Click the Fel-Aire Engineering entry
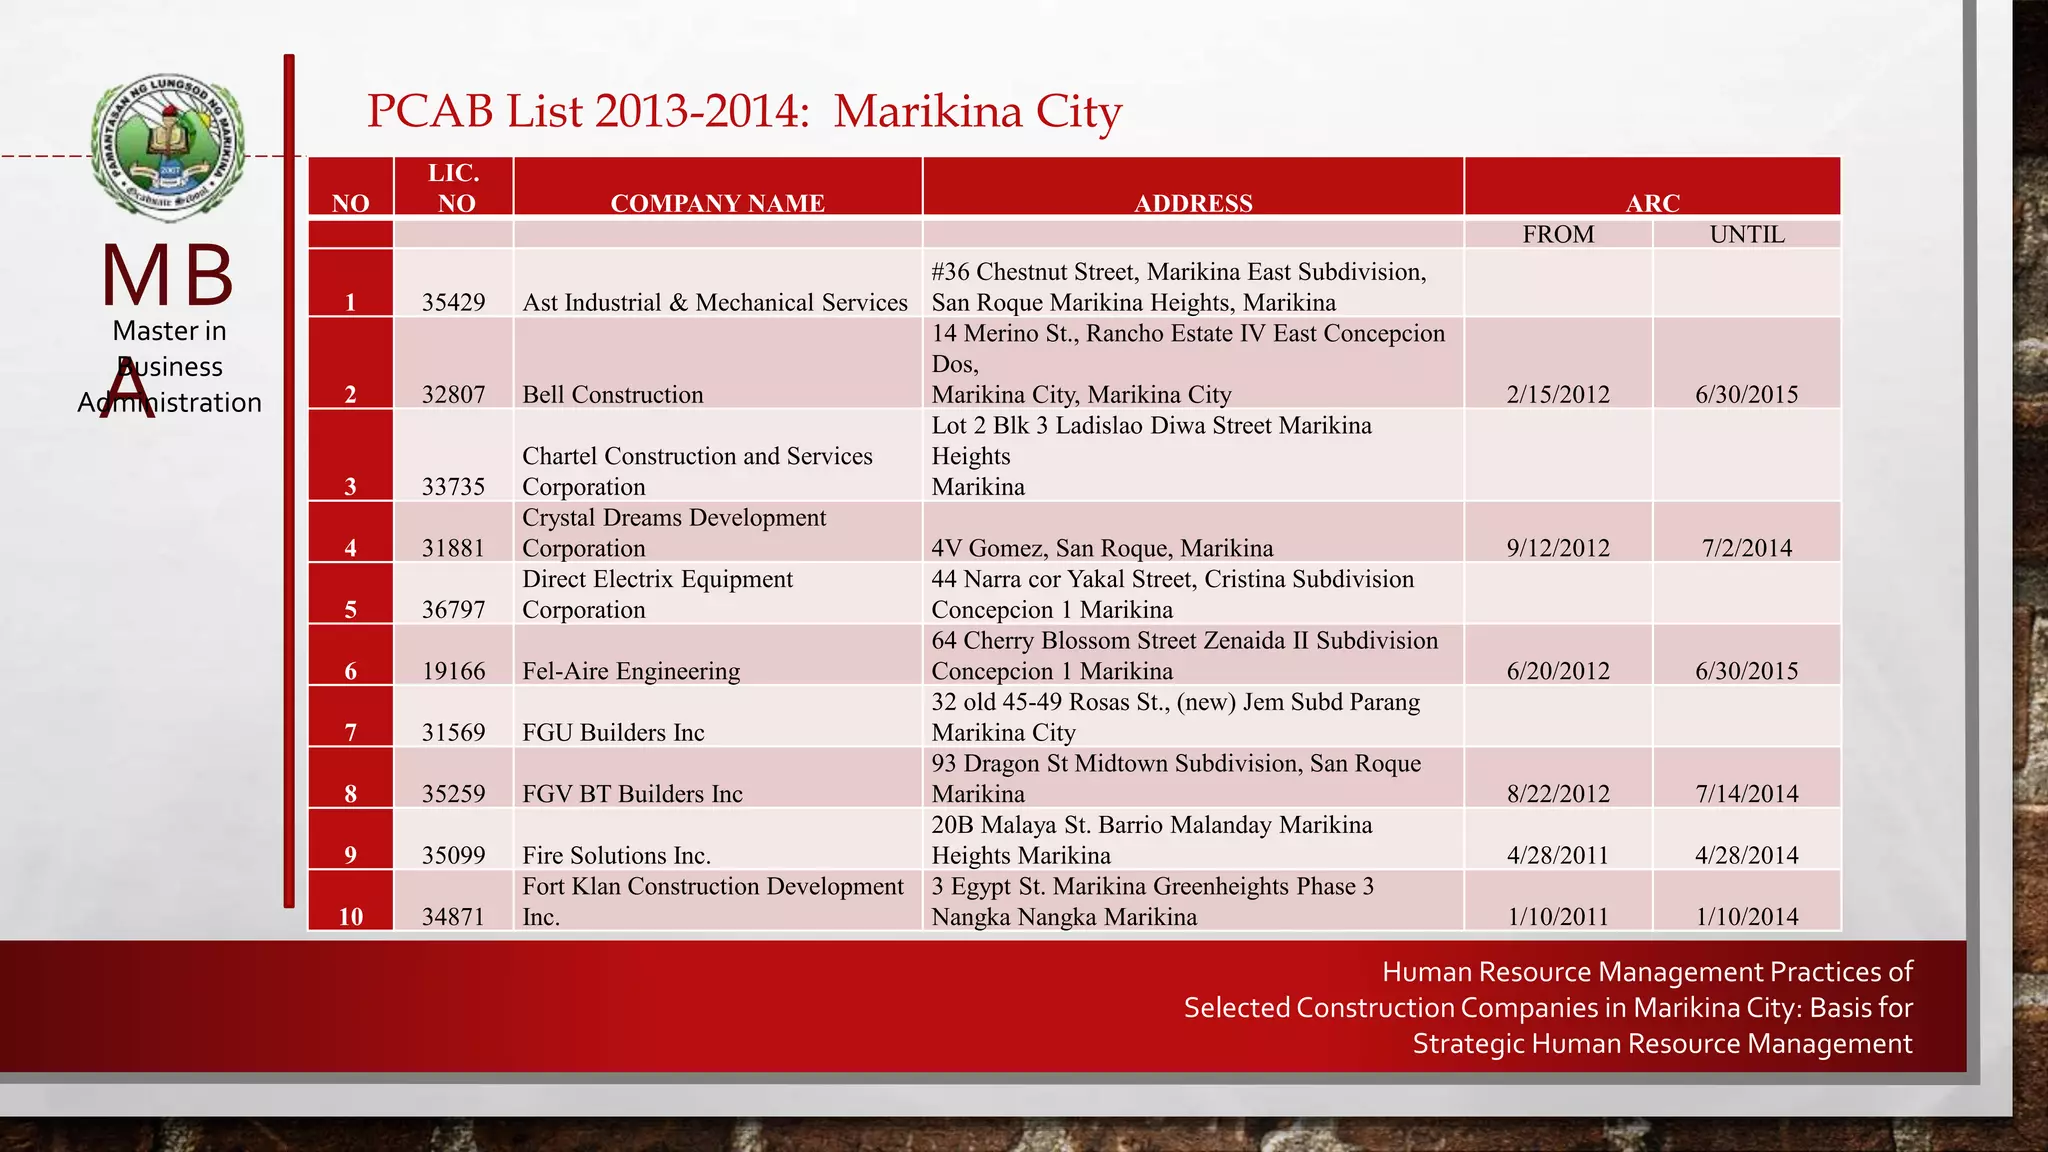Image resolution: width=2048 pixels, height=1152 pixels. pos(631,671)
